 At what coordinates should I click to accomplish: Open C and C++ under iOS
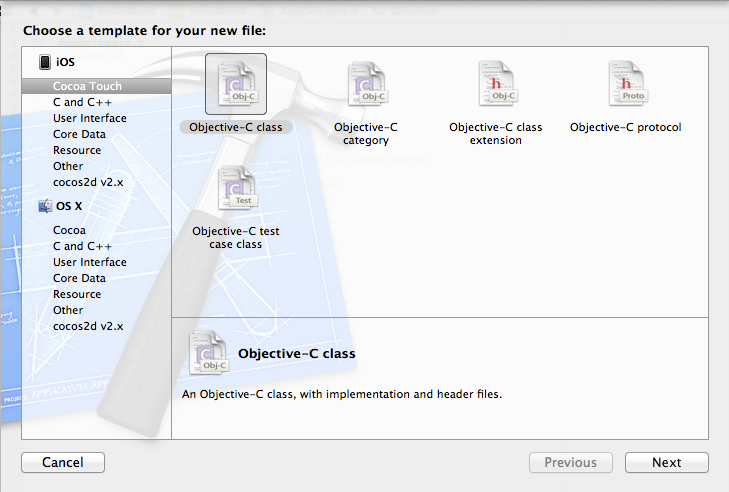coord(82,102)
